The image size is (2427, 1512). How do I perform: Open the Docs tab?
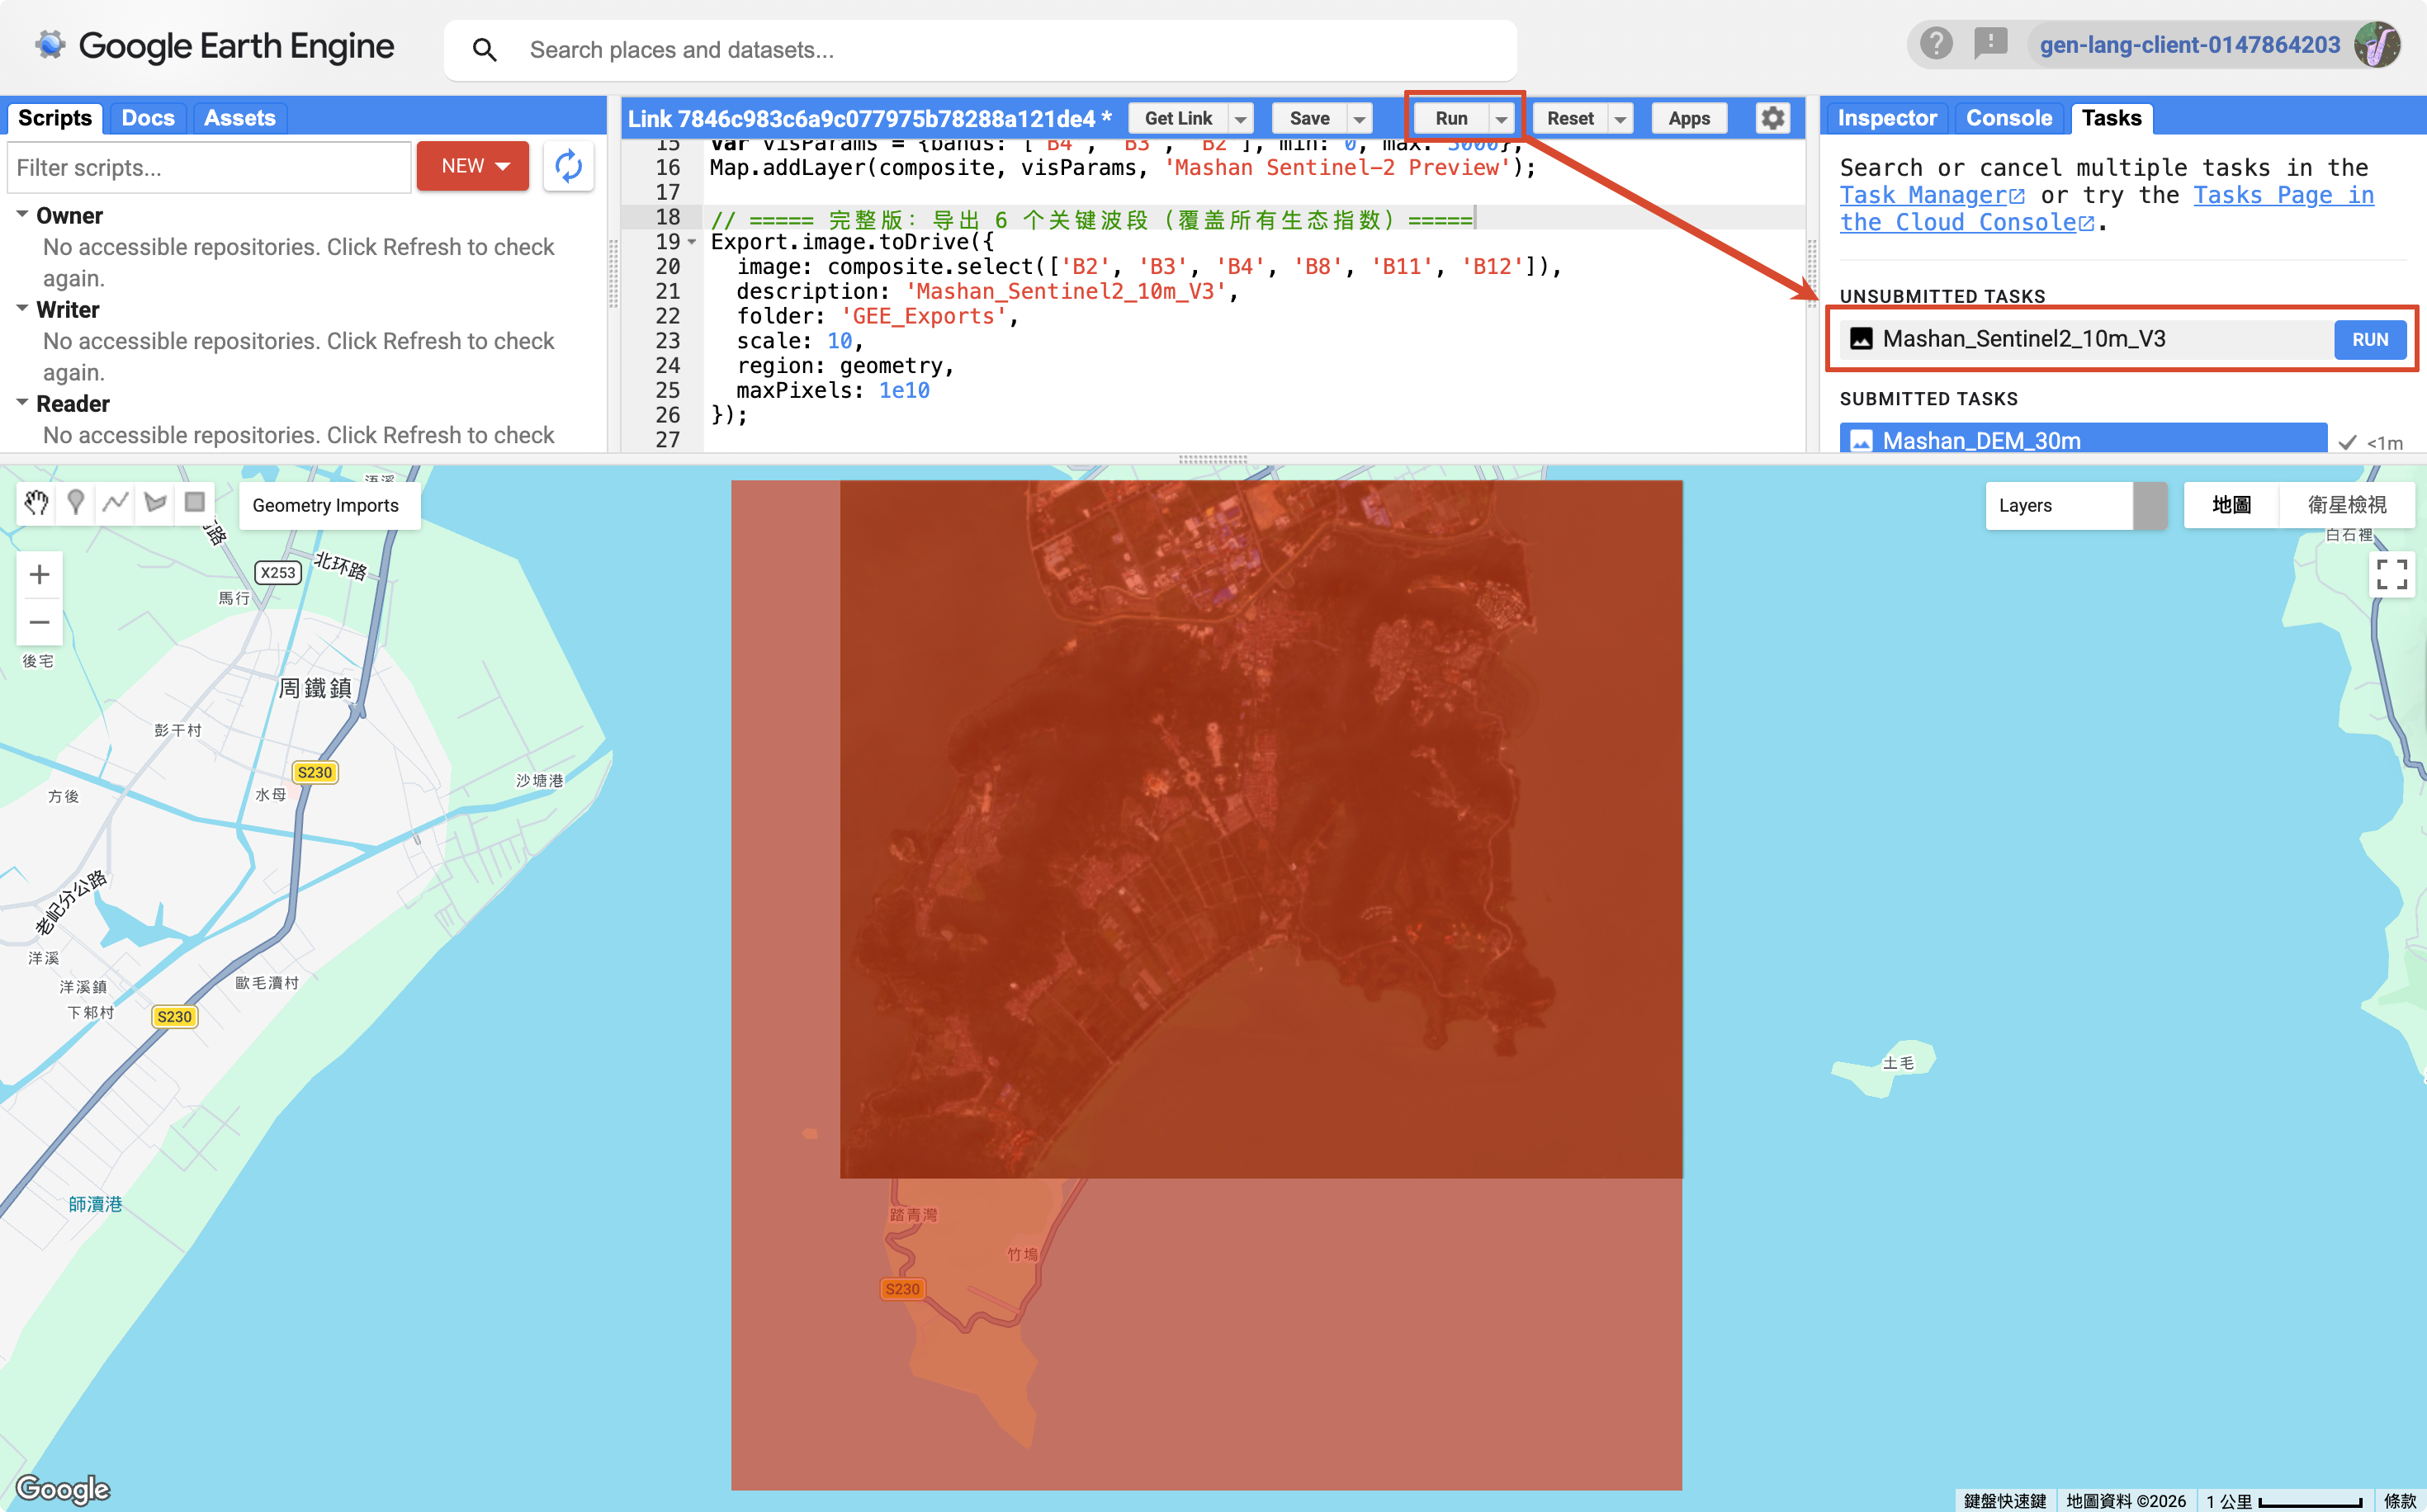148,118
